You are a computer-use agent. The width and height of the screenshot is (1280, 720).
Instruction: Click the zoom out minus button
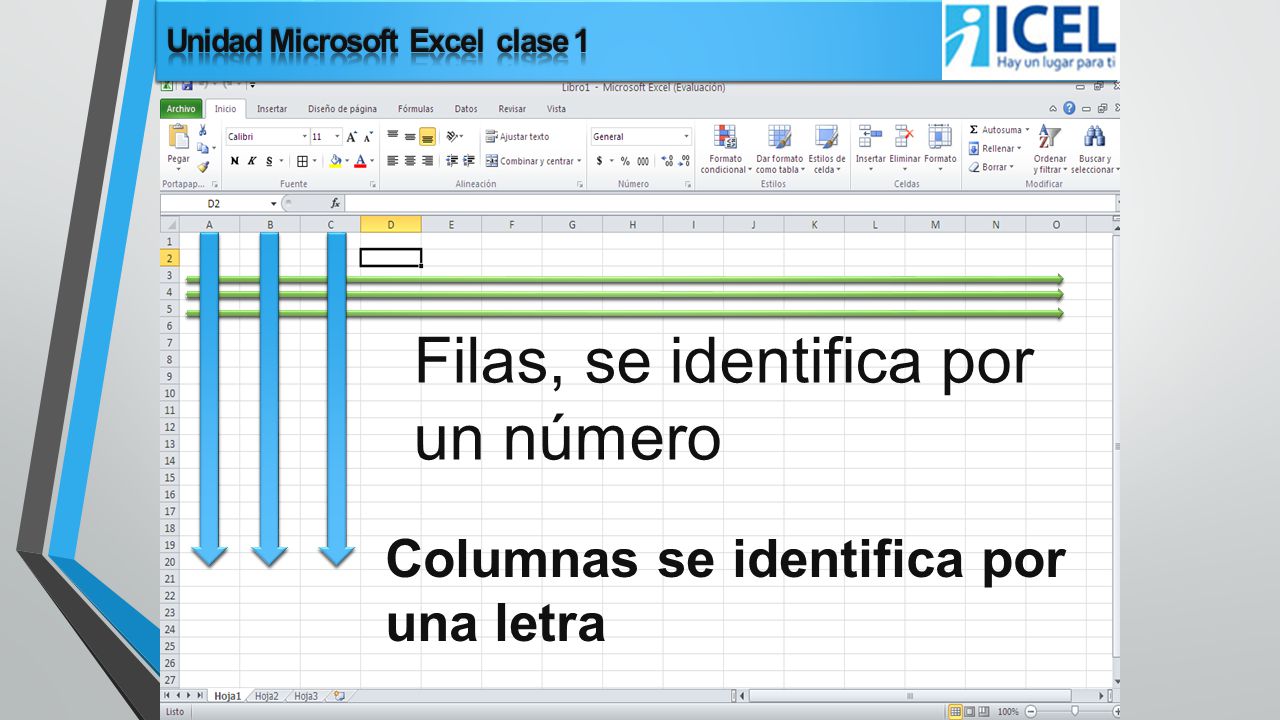point(1031,711)
